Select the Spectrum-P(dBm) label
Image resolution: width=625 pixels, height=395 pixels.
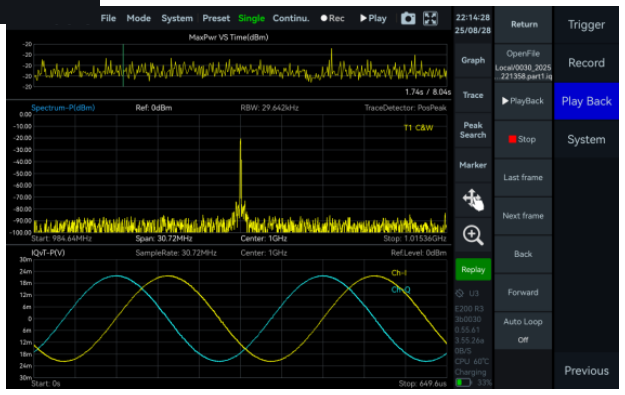63,108
